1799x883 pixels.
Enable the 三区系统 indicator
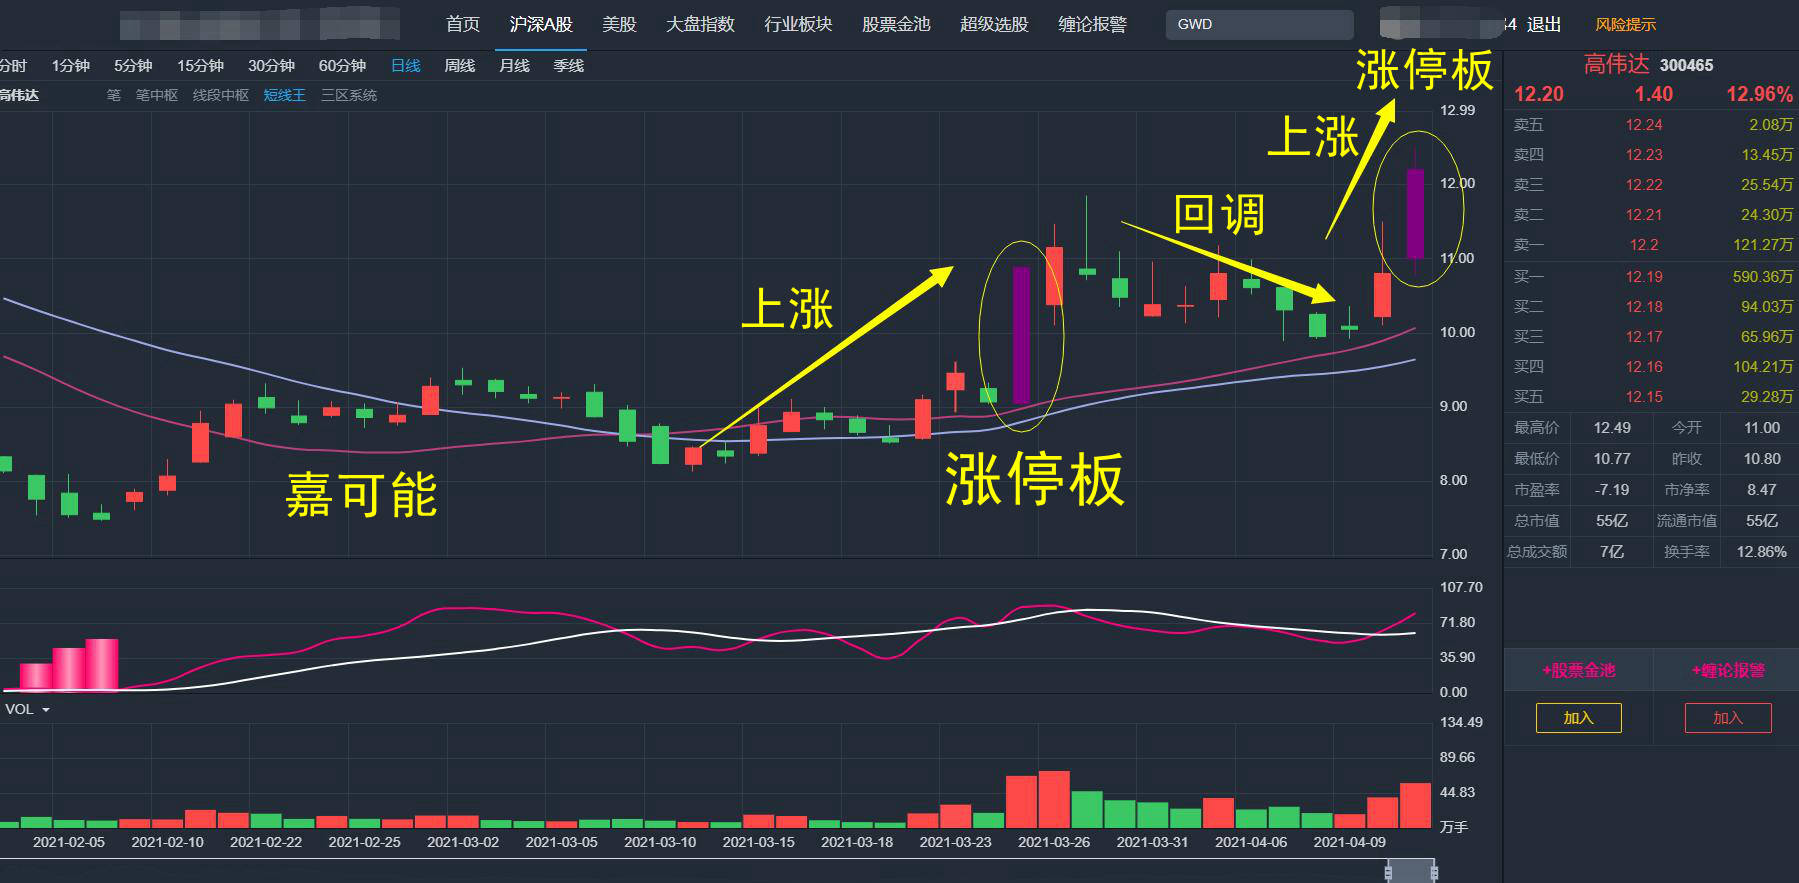click(x=349, y=95)
